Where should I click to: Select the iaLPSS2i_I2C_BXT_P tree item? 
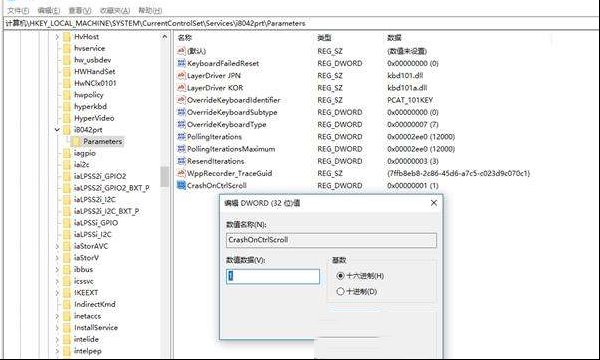tap(106, 211)
